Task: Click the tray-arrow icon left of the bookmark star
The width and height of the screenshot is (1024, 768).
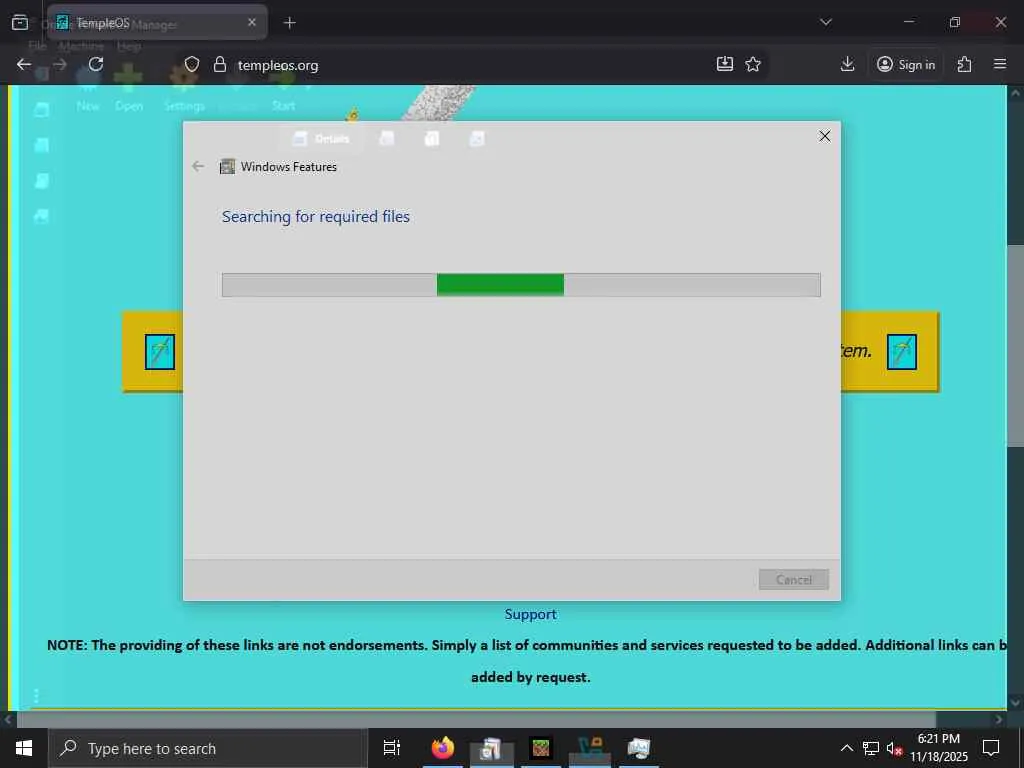Action: 725,64
